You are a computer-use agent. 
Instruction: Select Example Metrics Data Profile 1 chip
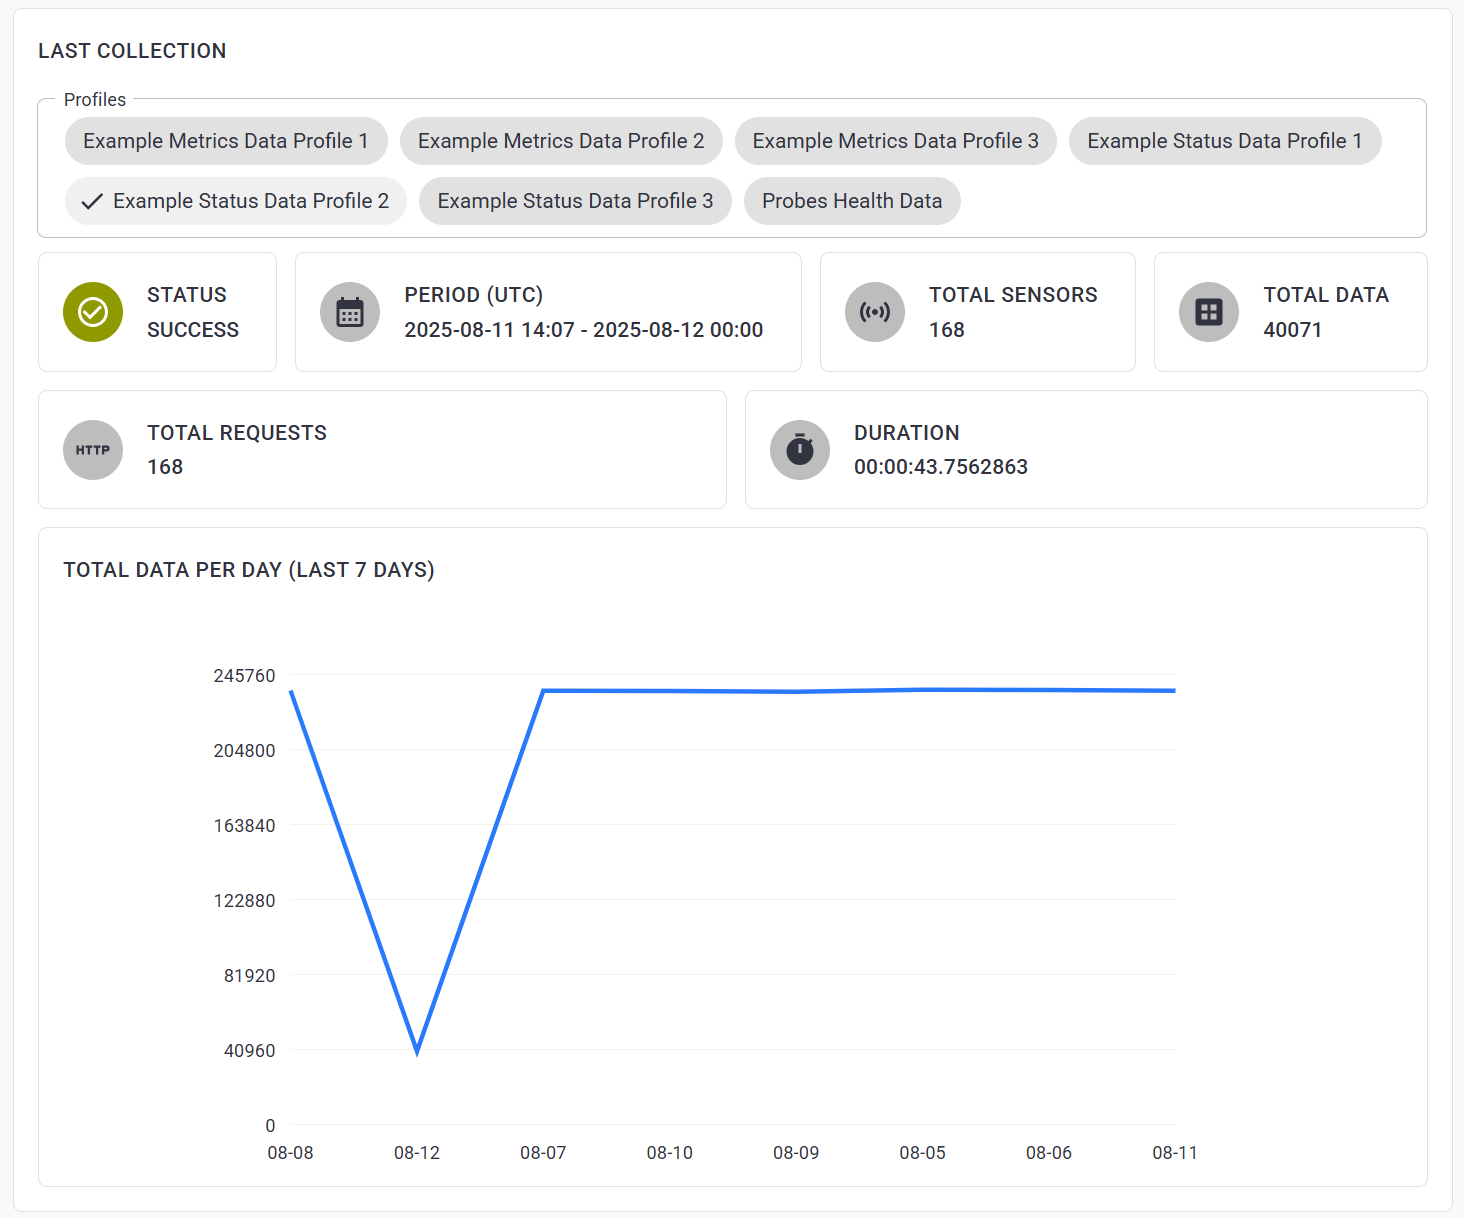[x=226, y=141]
